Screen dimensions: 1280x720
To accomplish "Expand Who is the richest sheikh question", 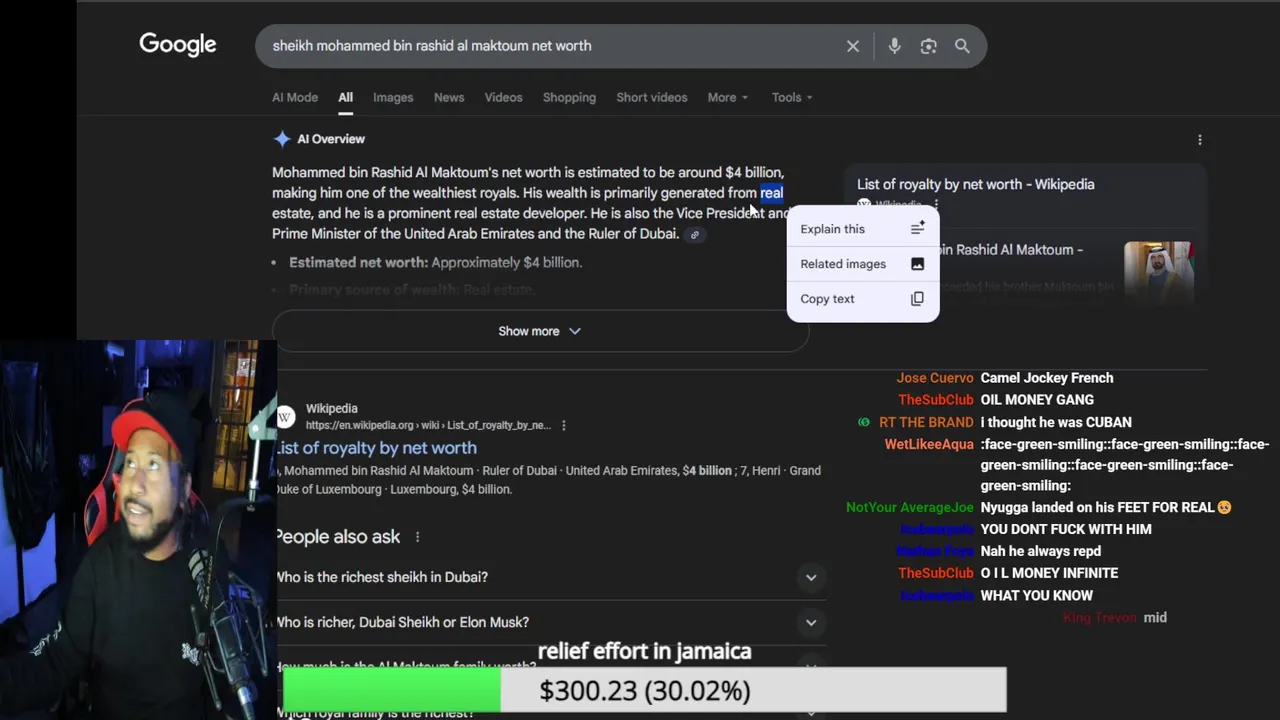I will click(x=548, y=577).
